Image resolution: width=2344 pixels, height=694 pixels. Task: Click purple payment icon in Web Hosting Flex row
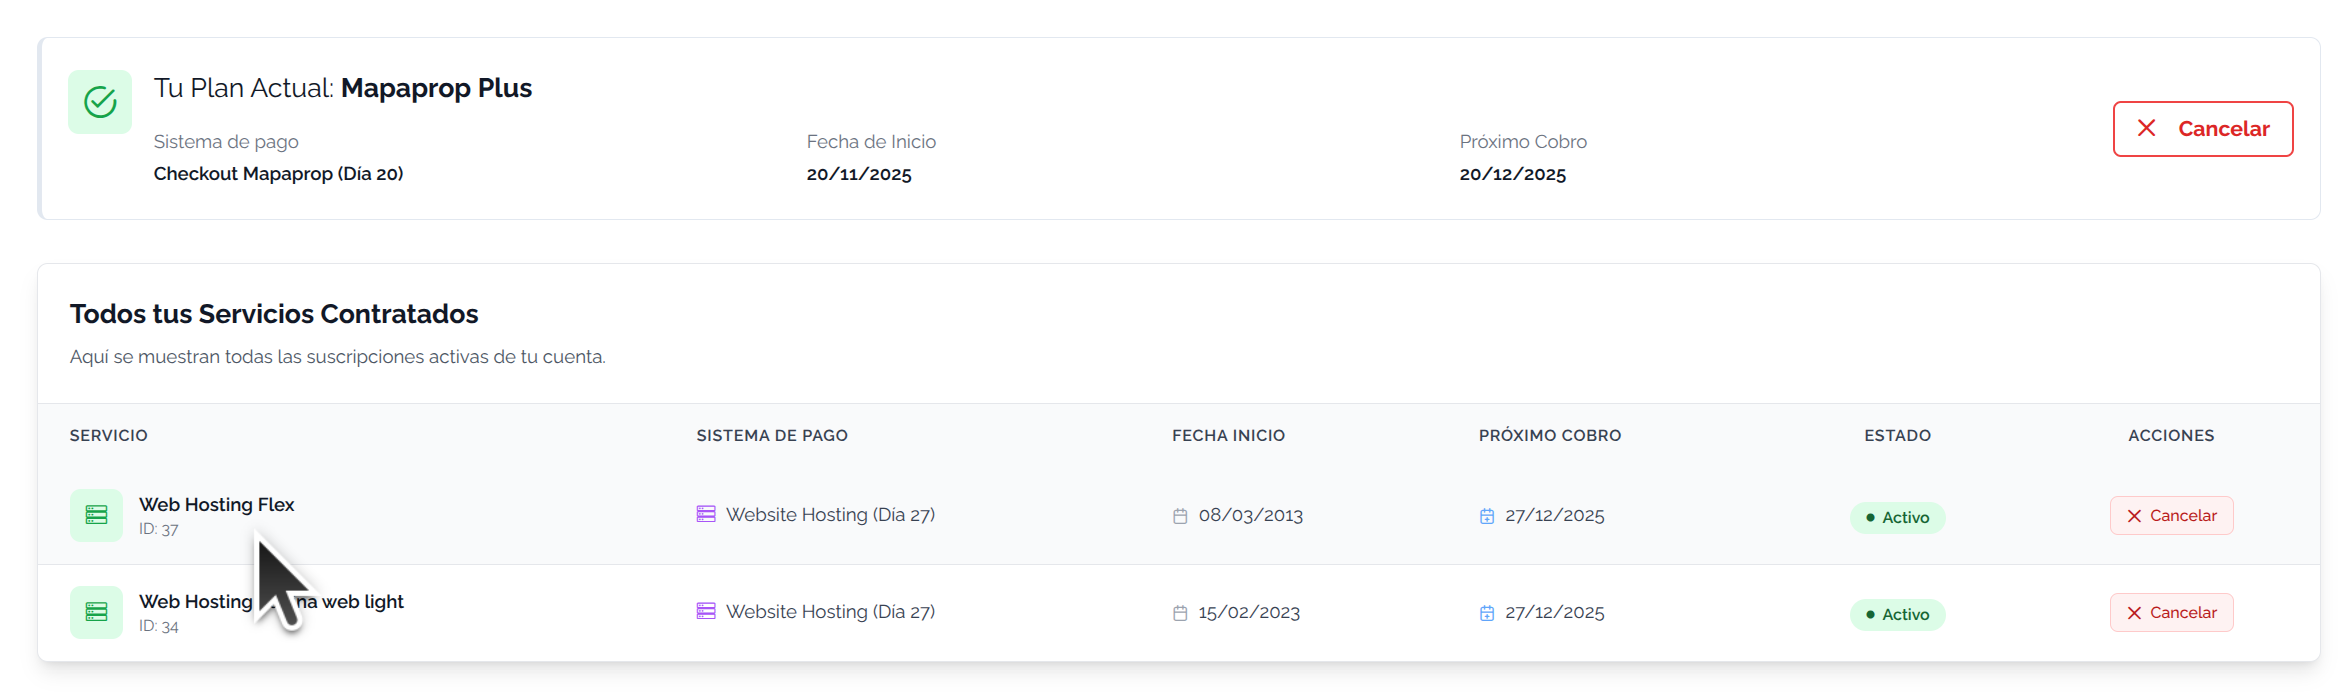[706, 514]
